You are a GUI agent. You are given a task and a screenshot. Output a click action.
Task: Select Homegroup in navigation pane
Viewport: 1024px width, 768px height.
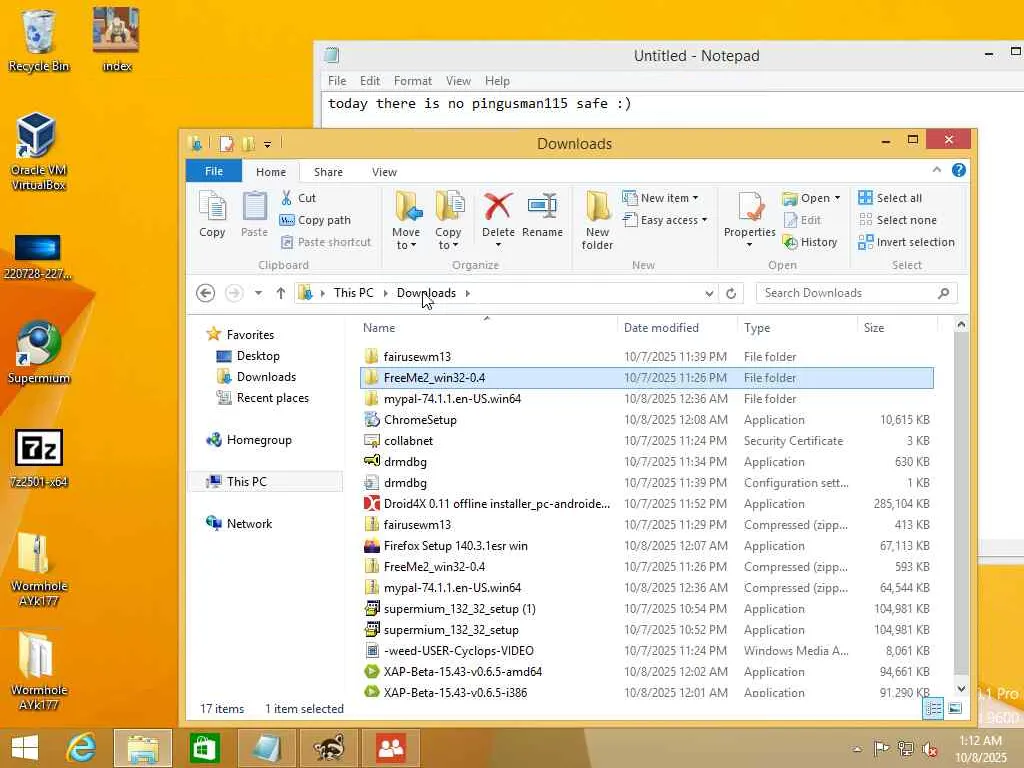[249, 440]
